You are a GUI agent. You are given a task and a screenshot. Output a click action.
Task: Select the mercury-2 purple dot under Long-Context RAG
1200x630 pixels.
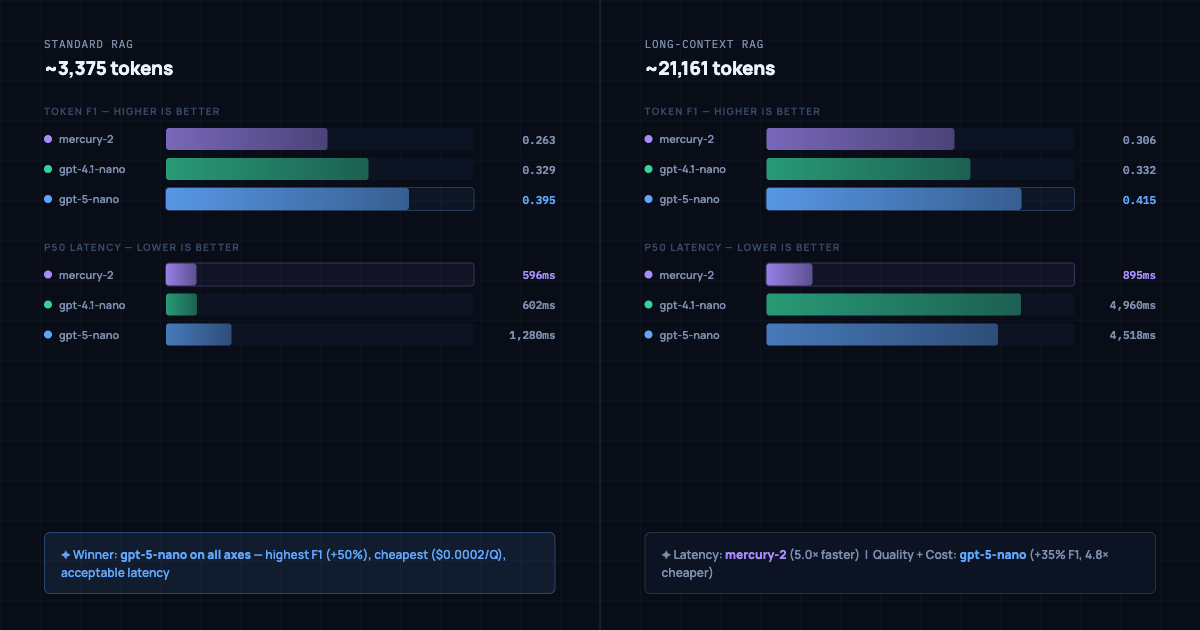click(647, 140)
